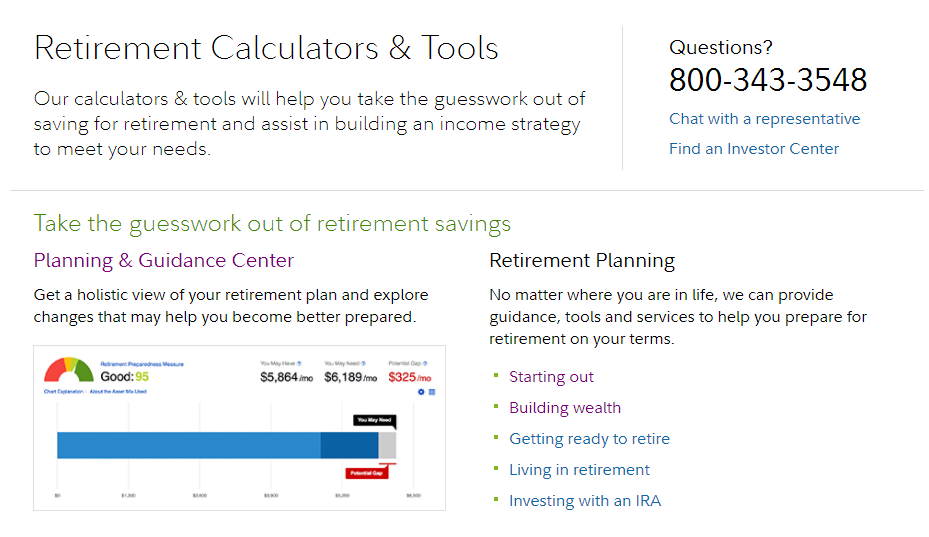Click help icon next to You May Need

point(363,363)
